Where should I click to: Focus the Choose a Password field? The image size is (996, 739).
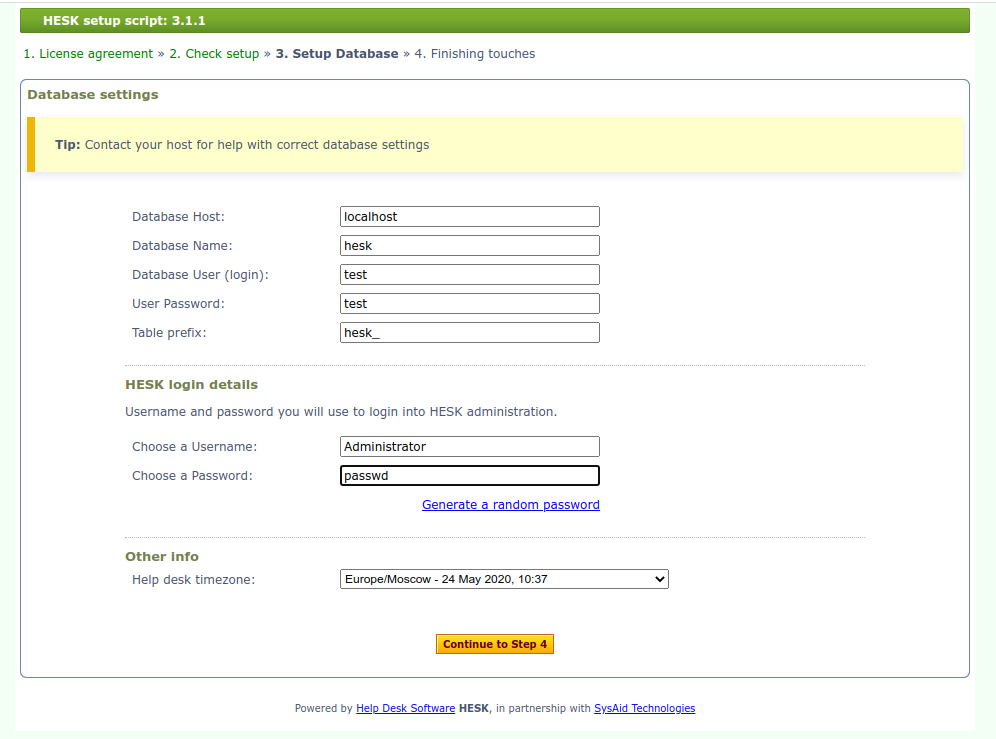coord(469,476)
